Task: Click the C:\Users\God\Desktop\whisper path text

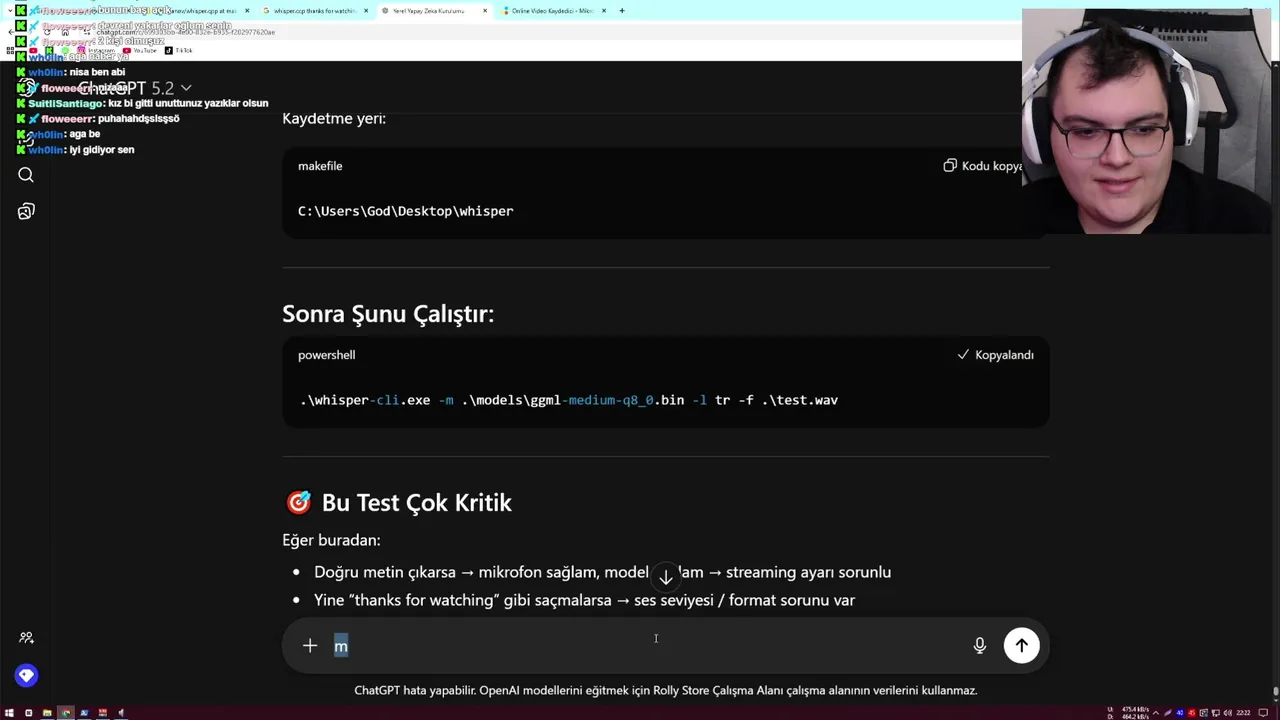Action: point(406,211)
